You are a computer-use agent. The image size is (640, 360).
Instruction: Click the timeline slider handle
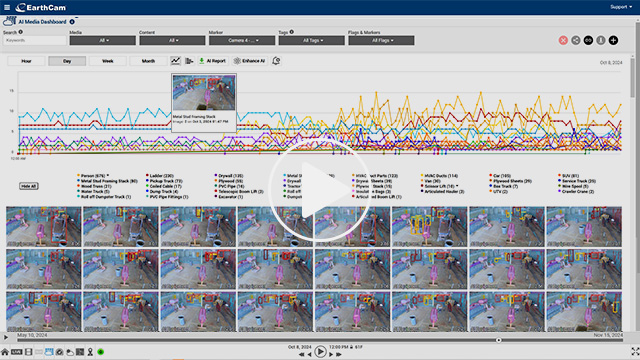tap(498, 340)
